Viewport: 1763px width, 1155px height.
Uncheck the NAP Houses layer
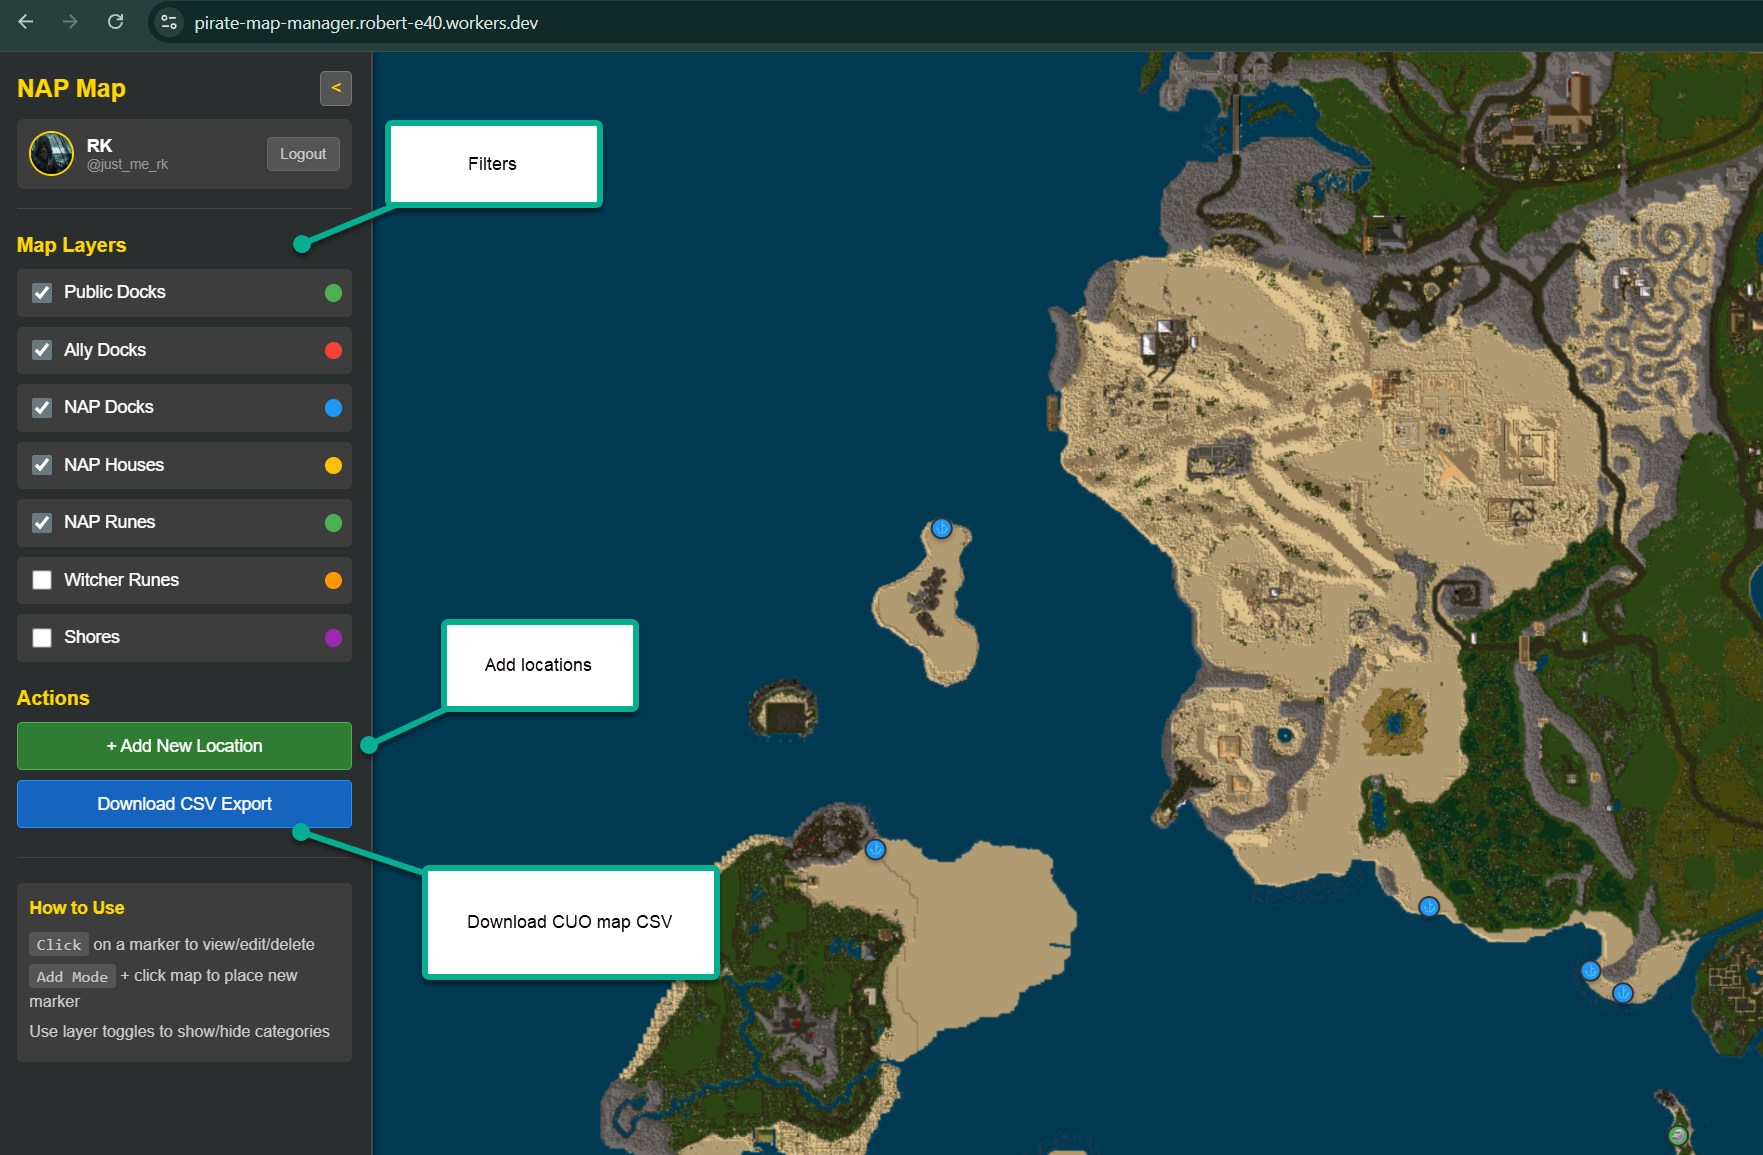(x=41, y=465)
